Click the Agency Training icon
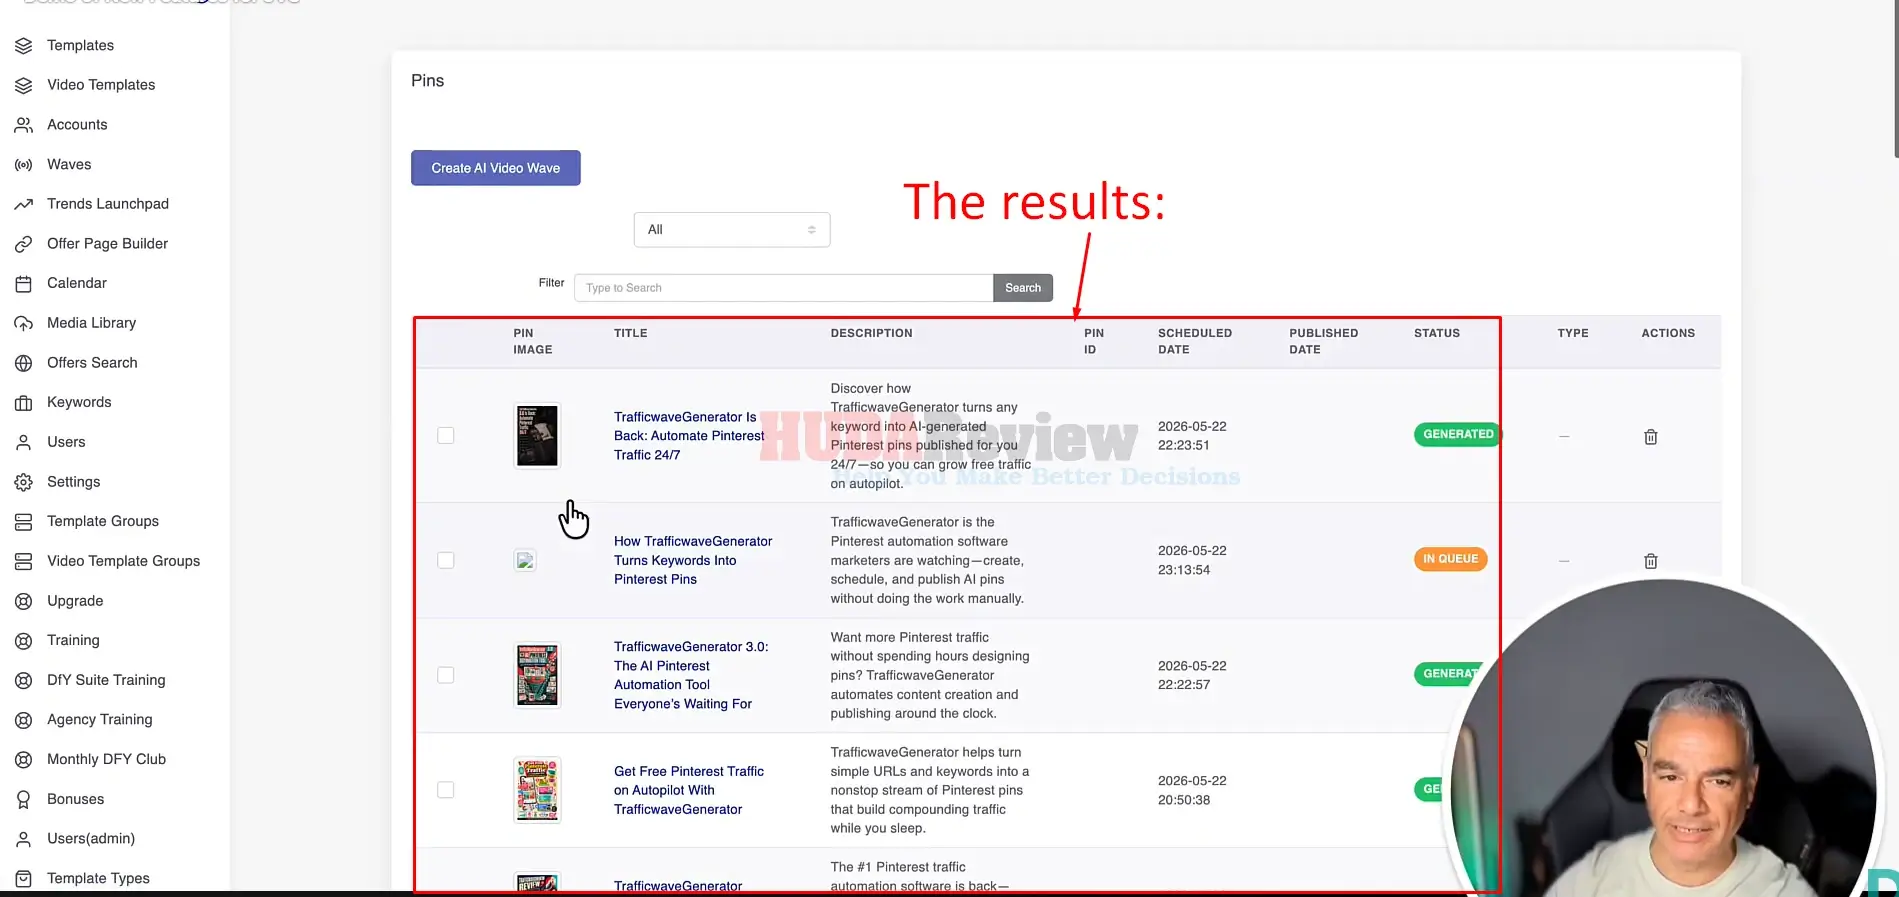Screen dimensions: 1899x897 coord(24,720)
